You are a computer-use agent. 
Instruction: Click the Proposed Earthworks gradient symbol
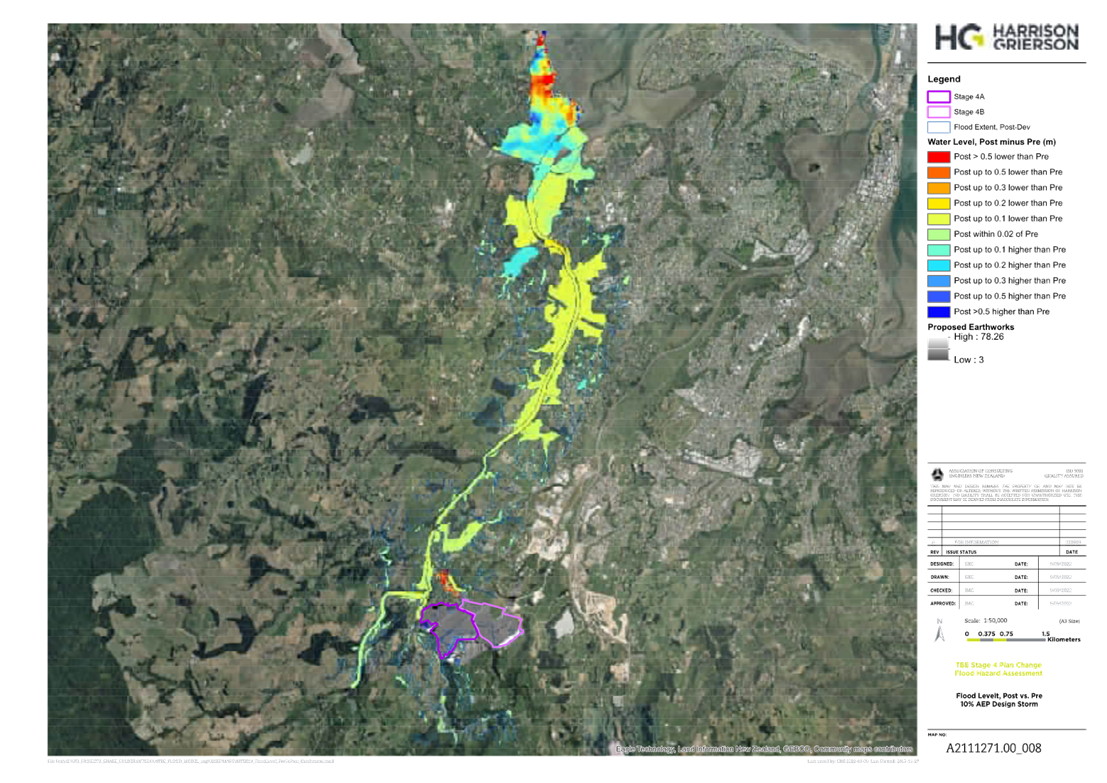[x=938, y=347]
